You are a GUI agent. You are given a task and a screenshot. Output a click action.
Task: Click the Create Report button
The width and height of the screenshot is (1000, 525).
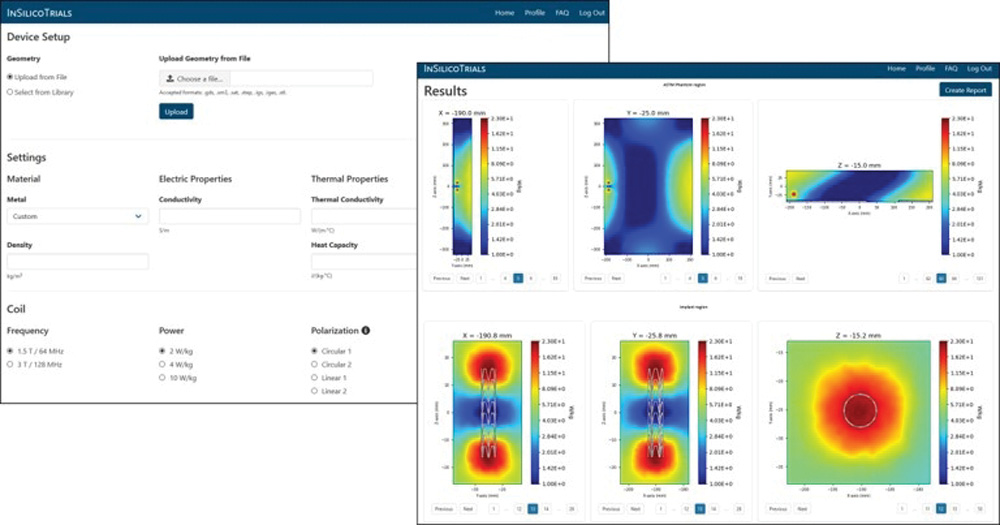pos(966,90)
